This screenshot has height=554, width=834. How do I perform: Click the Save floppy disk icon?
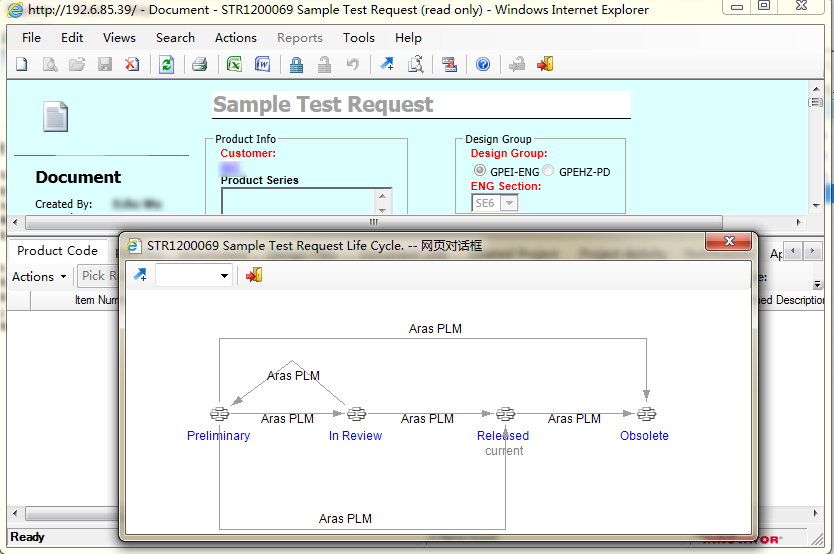point(105,65)
